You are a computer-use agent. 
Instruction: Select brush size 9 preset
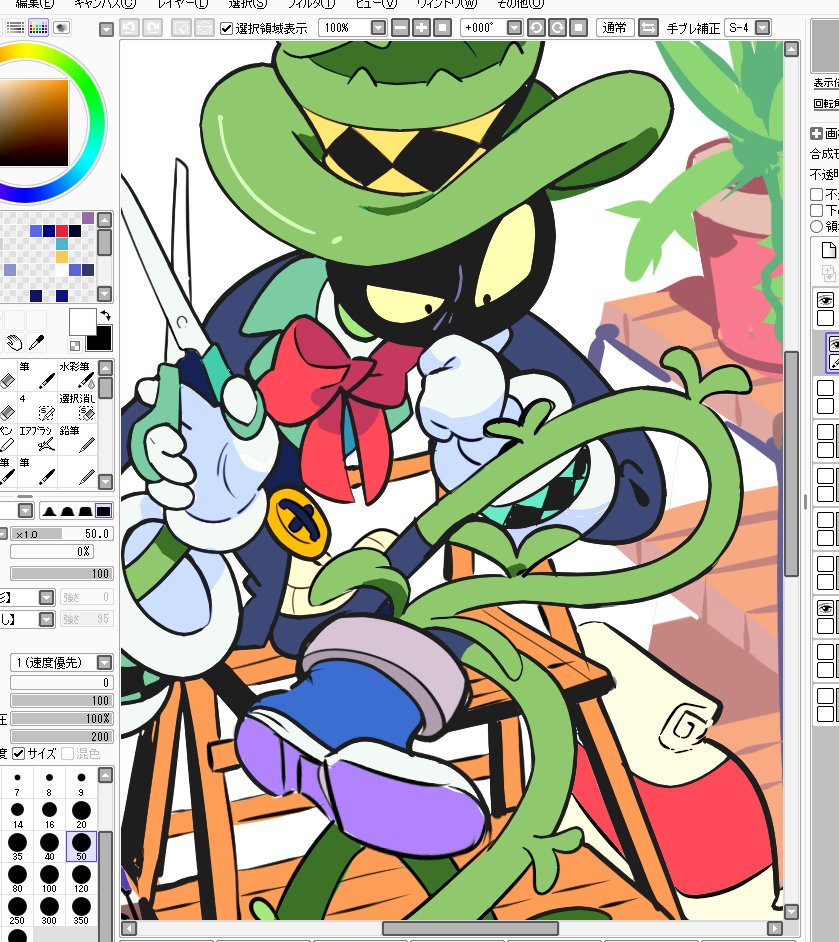tap(81, 782)
